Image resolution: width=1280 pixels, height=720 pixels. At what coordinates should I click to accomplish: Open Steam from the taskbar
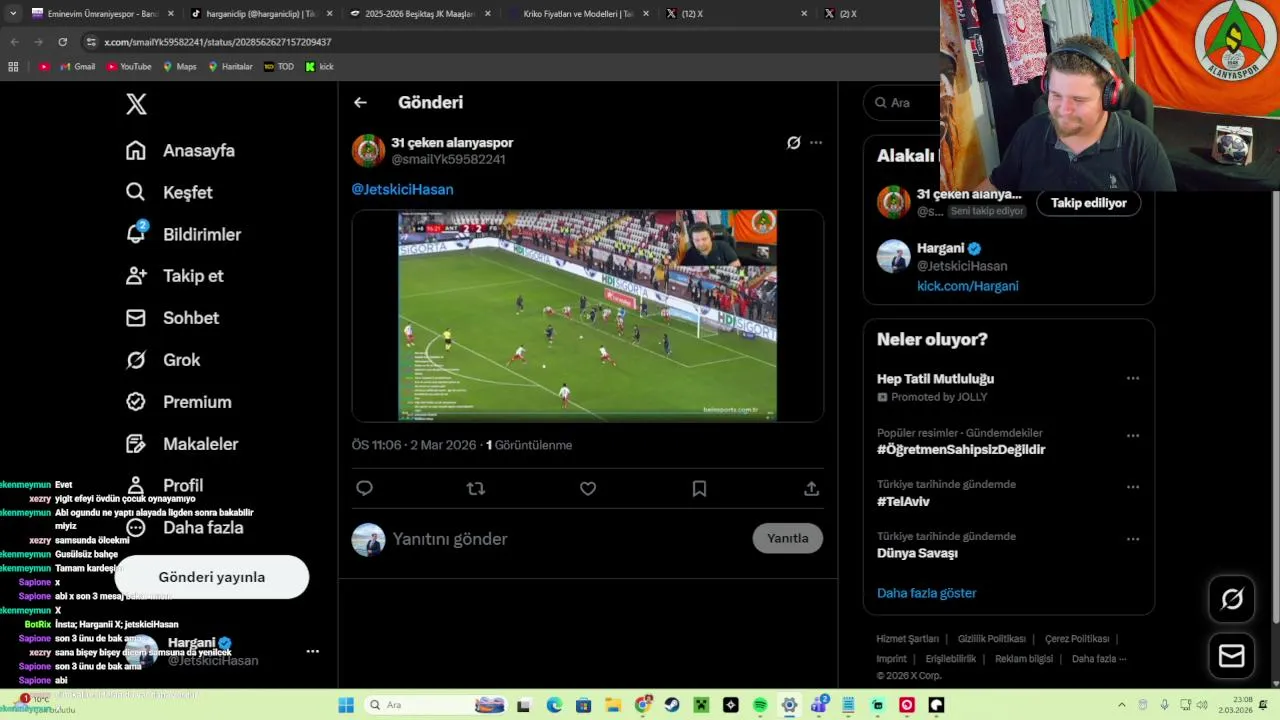click(x=672, y=705)
